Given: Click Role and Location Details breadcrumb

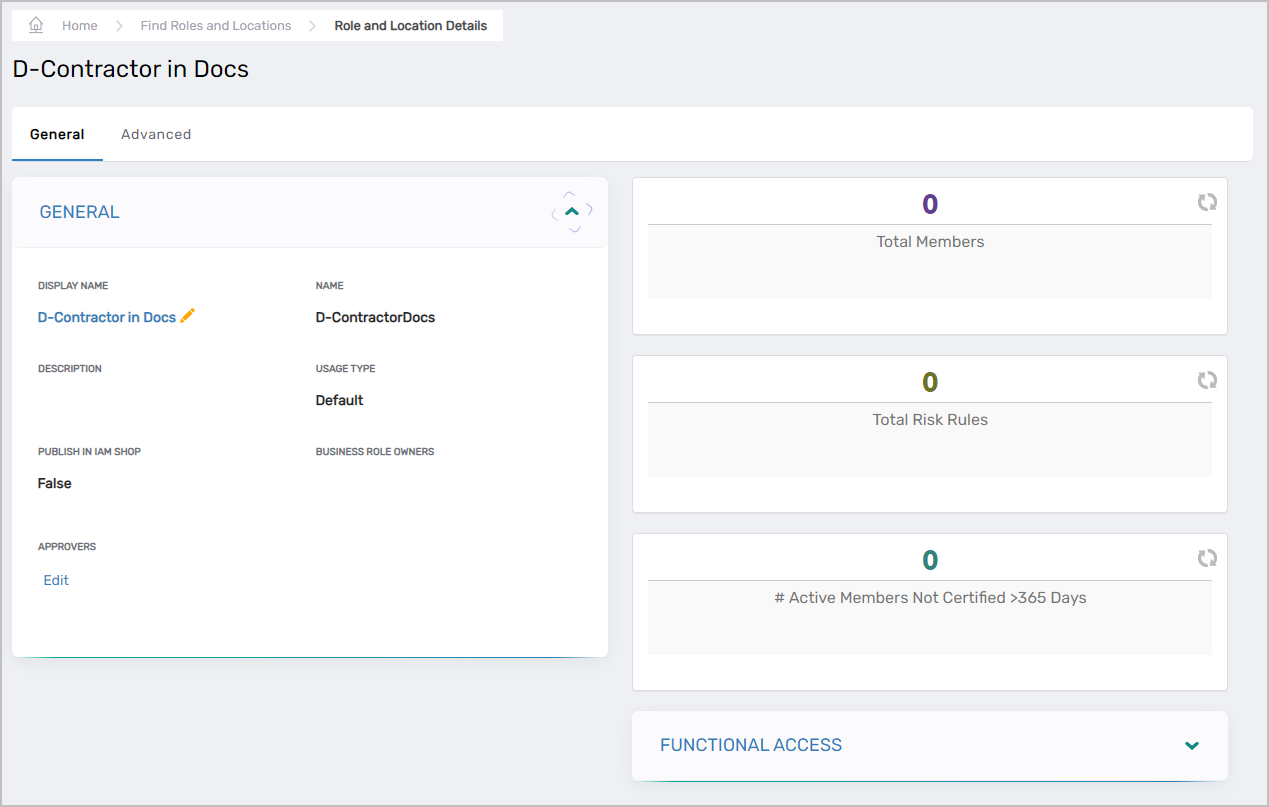Looking at the screenshot, I should 410,26.
